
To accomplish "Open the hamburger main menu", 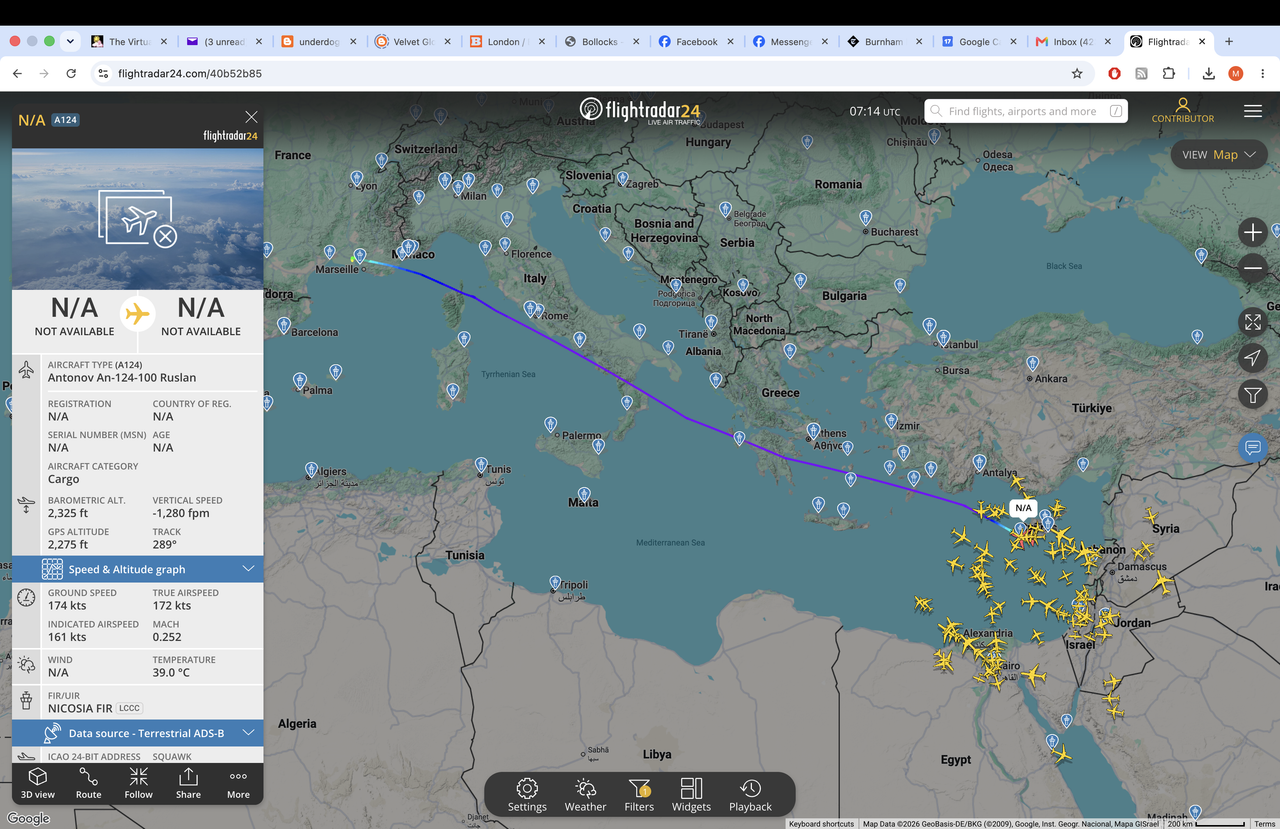I will point(1253,111).
